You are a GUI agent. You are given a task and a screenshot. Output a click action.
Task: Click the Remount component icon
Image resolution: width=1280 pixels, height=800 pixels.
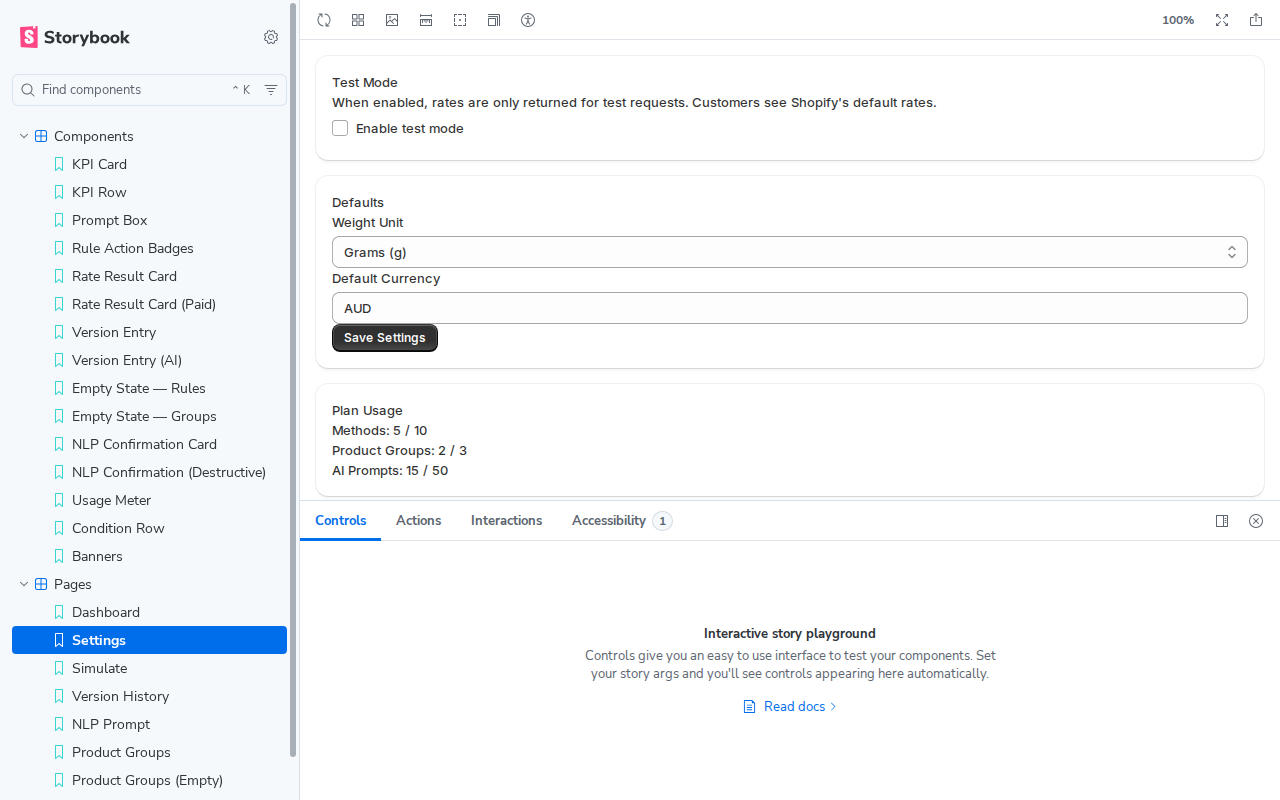[x=324, y=20]
